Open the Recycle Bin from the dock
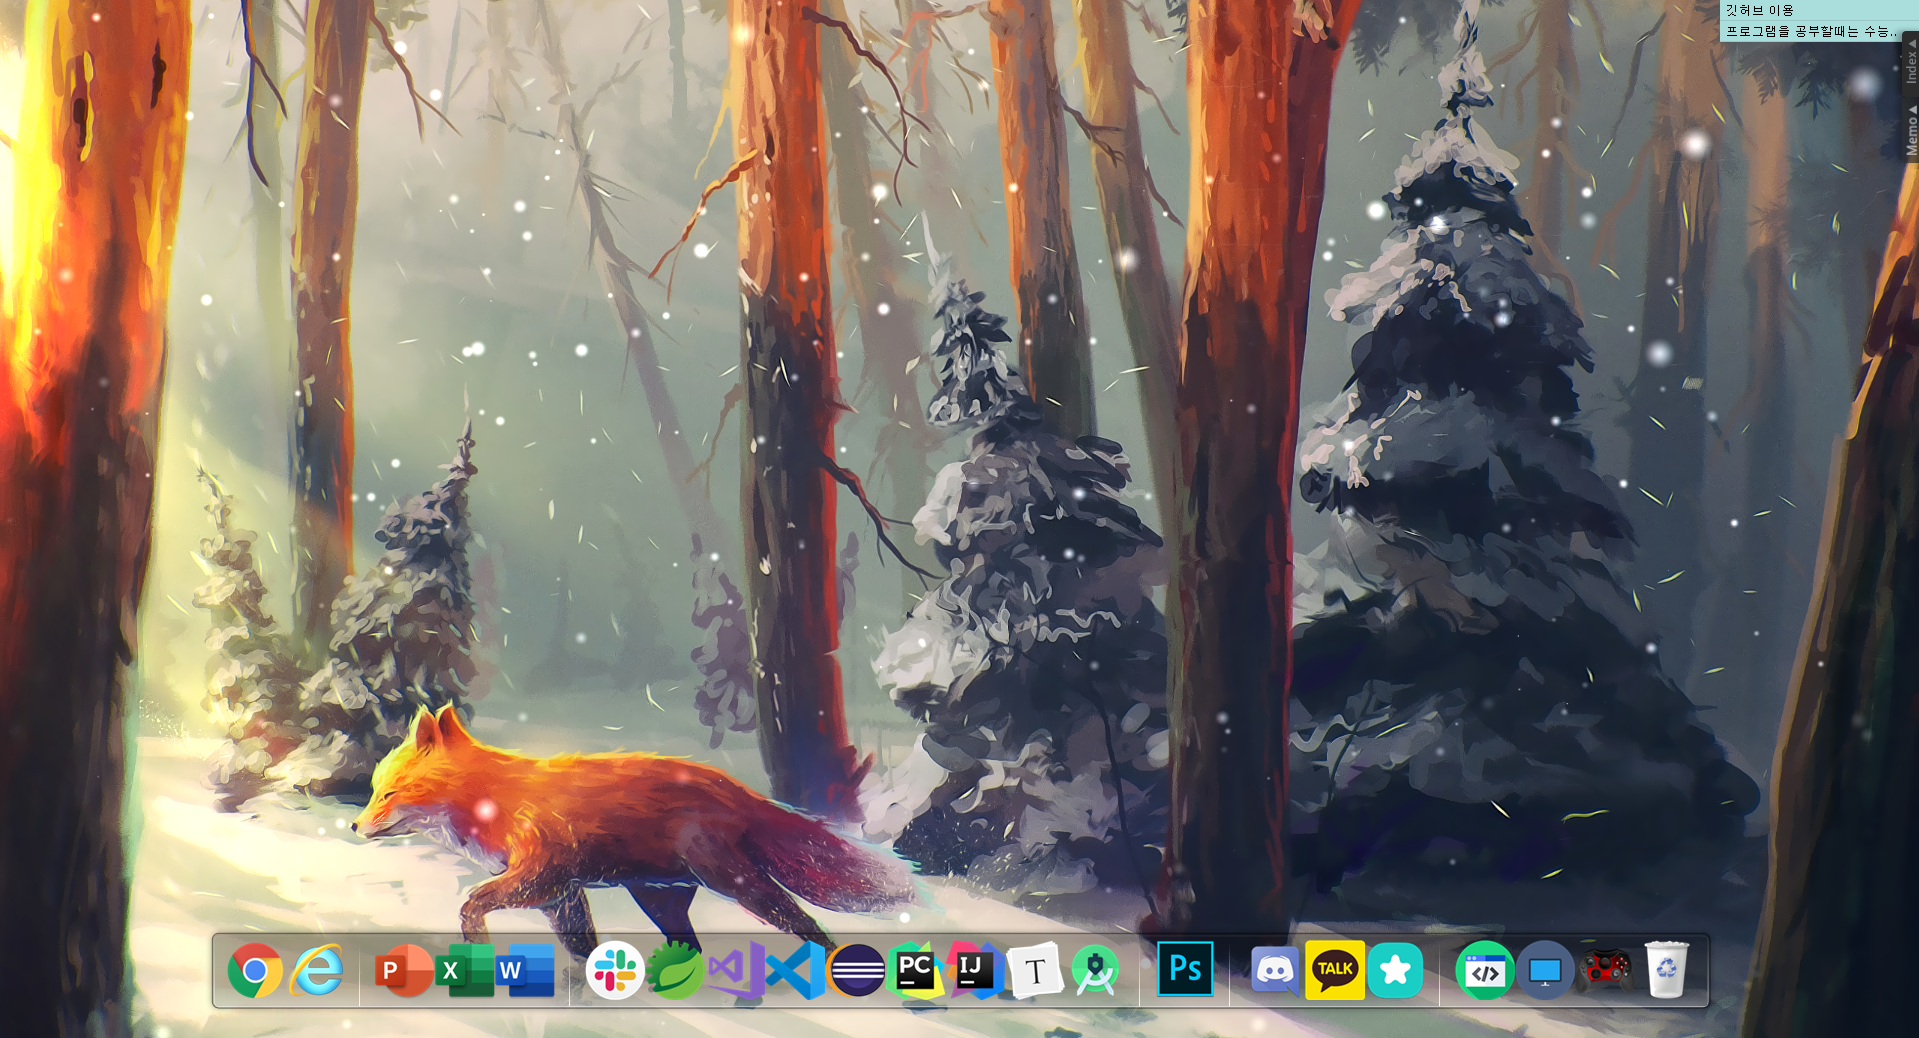The width and height of the screenshot is (1919, 1038). click(x=1666, y=970)
